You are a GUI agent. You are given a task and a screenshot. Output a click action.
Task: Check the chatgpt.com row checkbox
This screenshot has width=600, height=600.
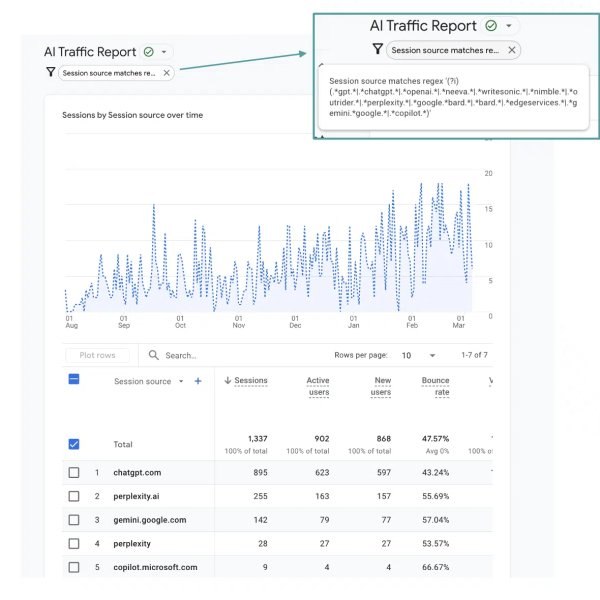pos(74,473)
